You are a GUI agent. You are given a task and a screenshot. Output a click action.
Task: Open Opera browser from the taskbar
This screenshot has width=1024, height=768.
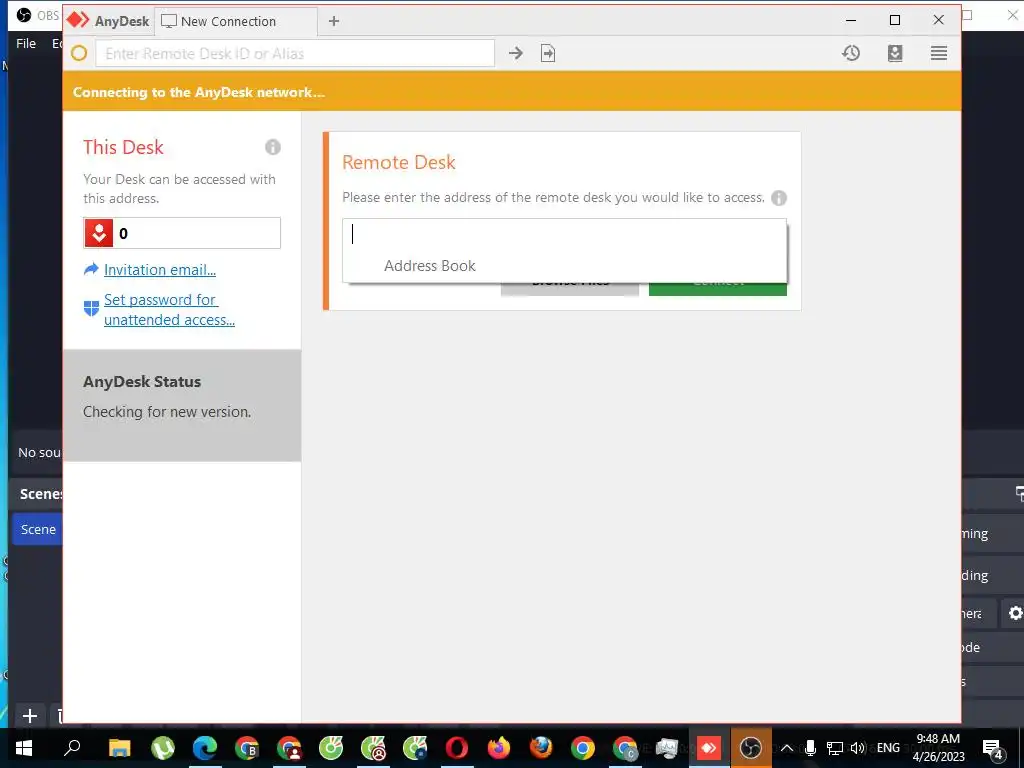coord(456,747)
